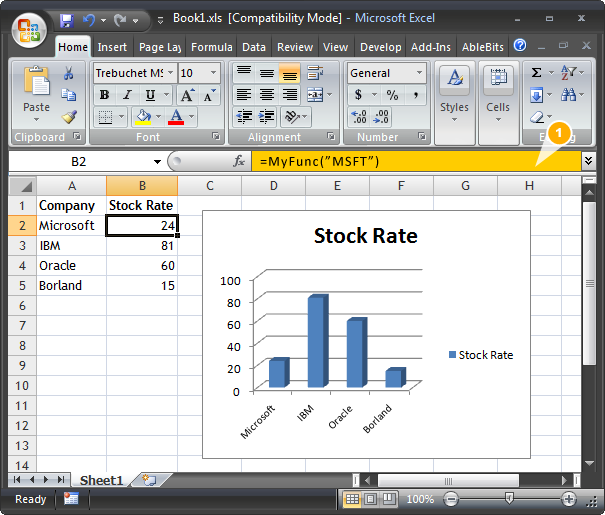Image resolution: width=605 pixels, height=515 pixels.
Task: Increase cell indent
Action: (267, 117)
